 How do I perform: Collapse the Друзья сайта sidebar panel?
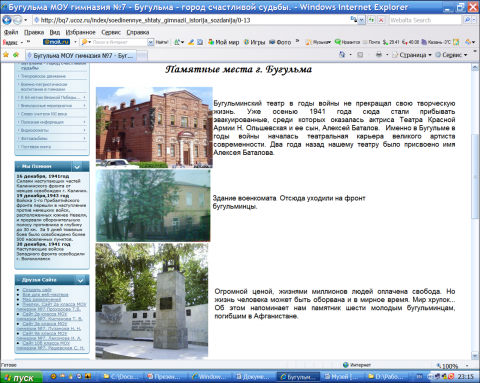pos(80,280)
